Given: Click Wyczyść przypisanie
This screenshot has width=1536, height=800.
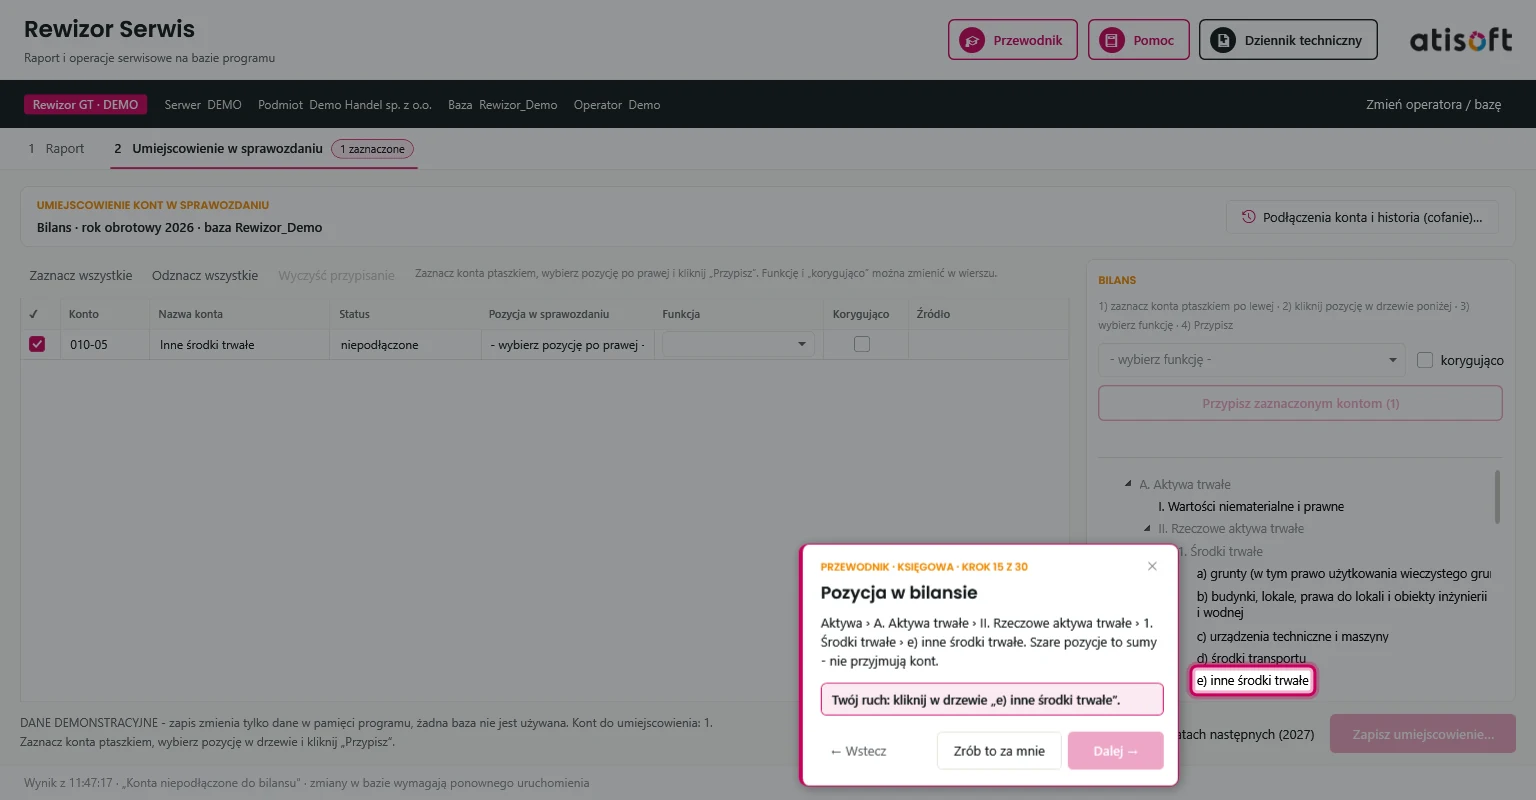Looking at the screenshot, I should [x=336, y=275].
